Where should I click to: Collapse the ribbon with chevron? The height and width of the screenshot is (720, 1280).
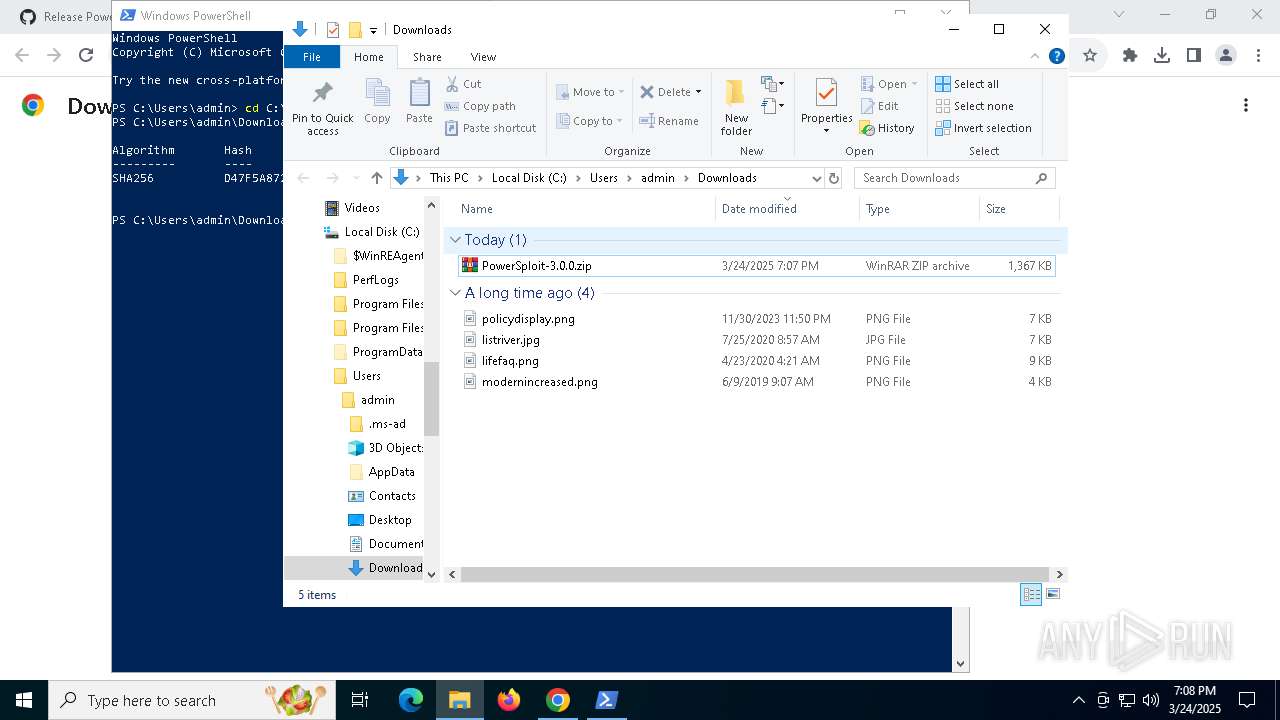click(x=1036, y=57)
